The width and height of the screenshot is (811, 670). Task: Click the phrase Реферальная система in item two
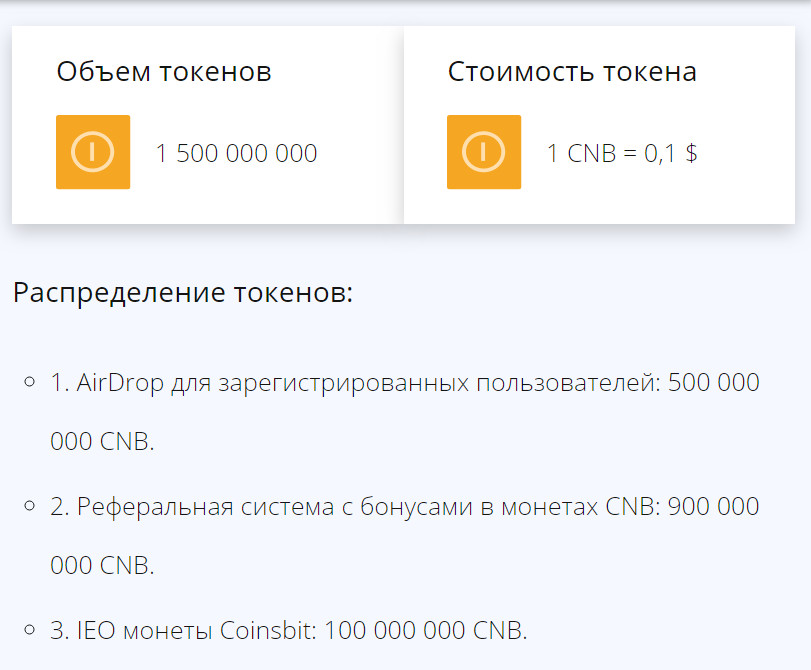point(192,507)
